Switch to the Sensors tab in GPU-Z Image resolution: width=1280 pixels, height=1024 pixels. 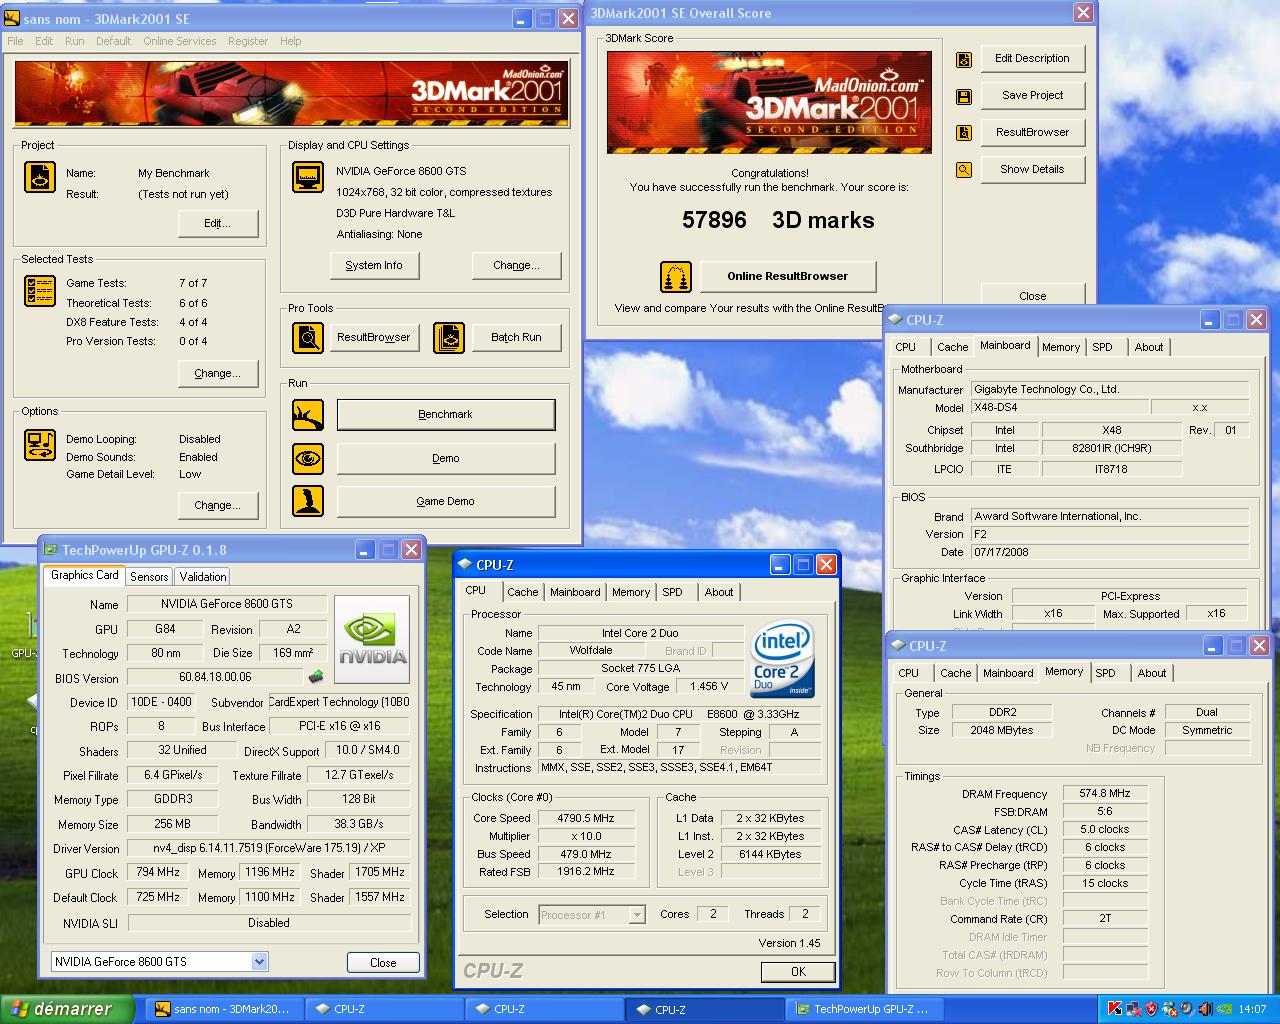(149, 577)
